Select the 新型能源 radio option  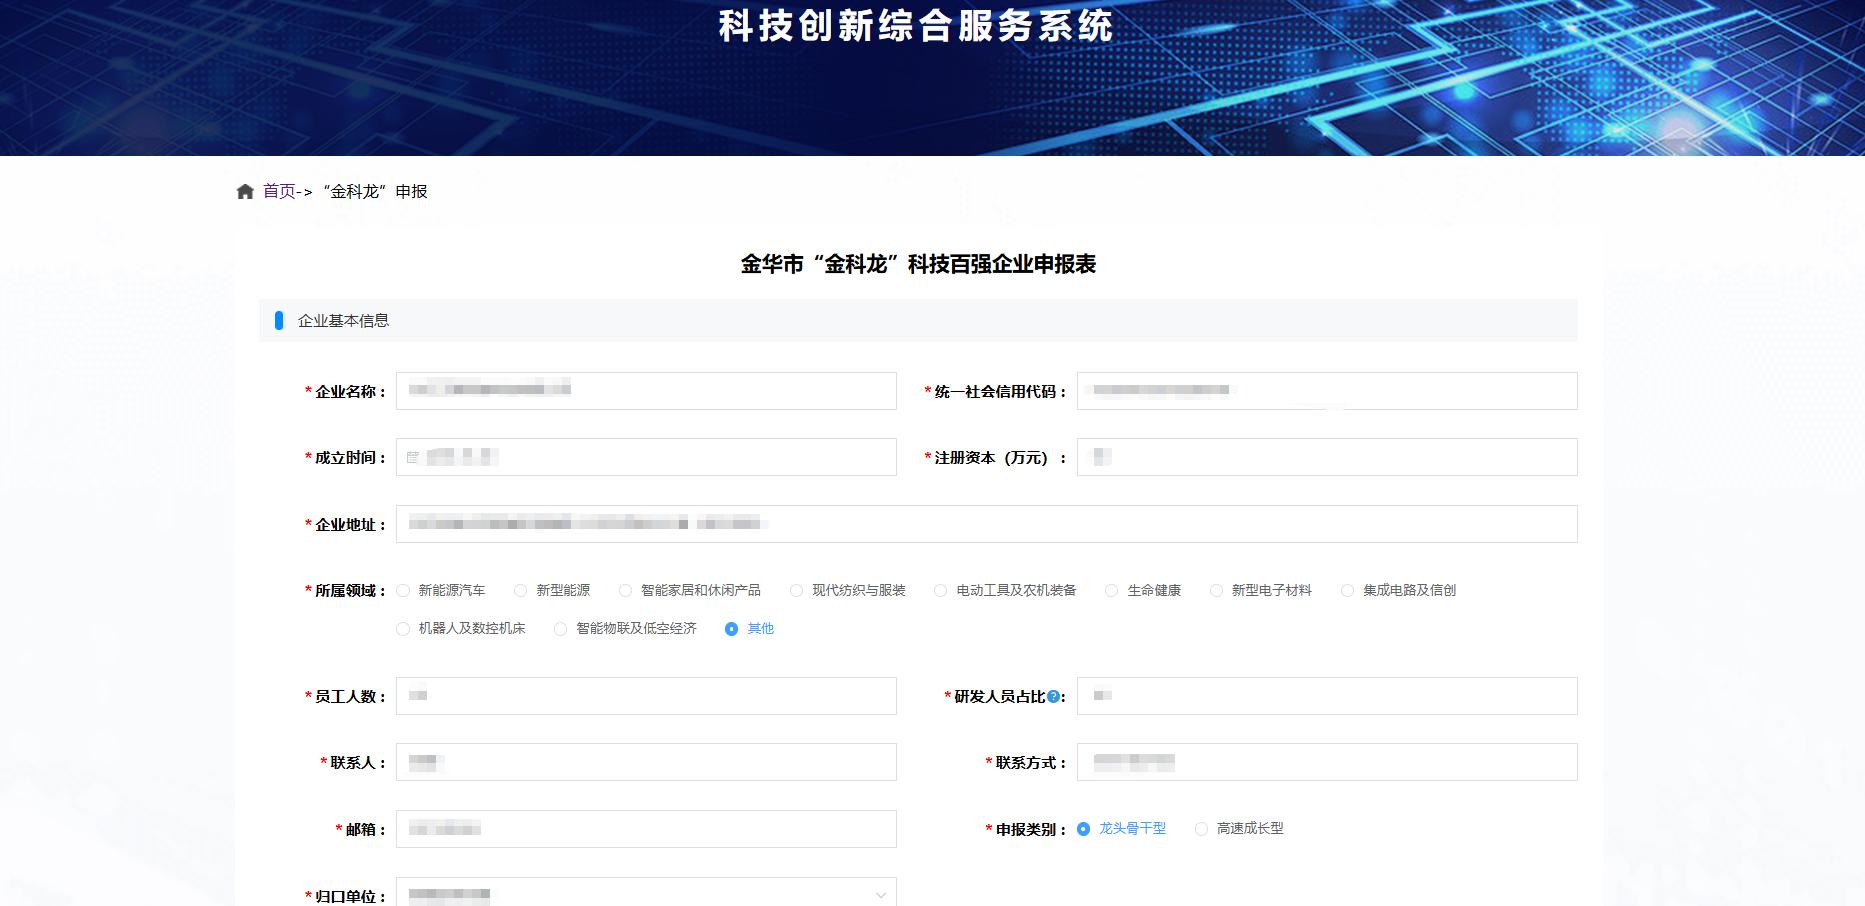point(521,591)
